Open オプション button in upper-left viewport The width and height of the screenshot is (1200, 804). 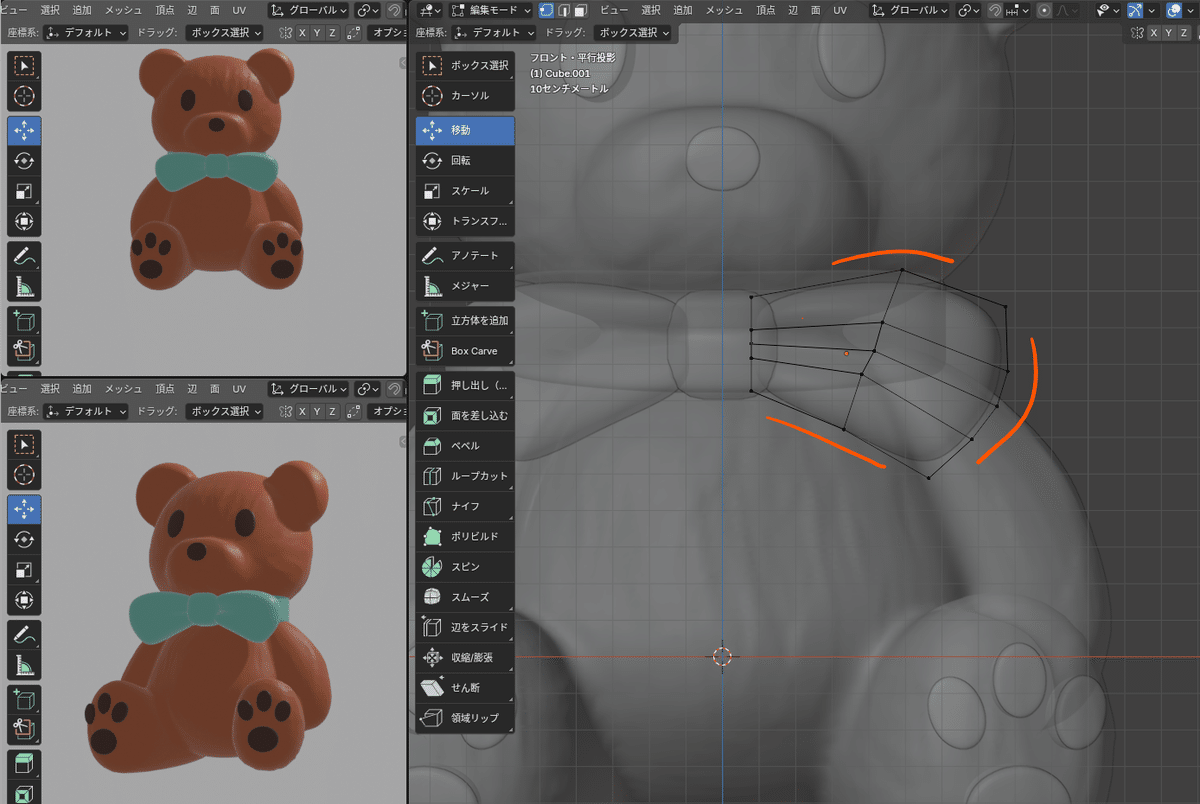pos(386,33)
